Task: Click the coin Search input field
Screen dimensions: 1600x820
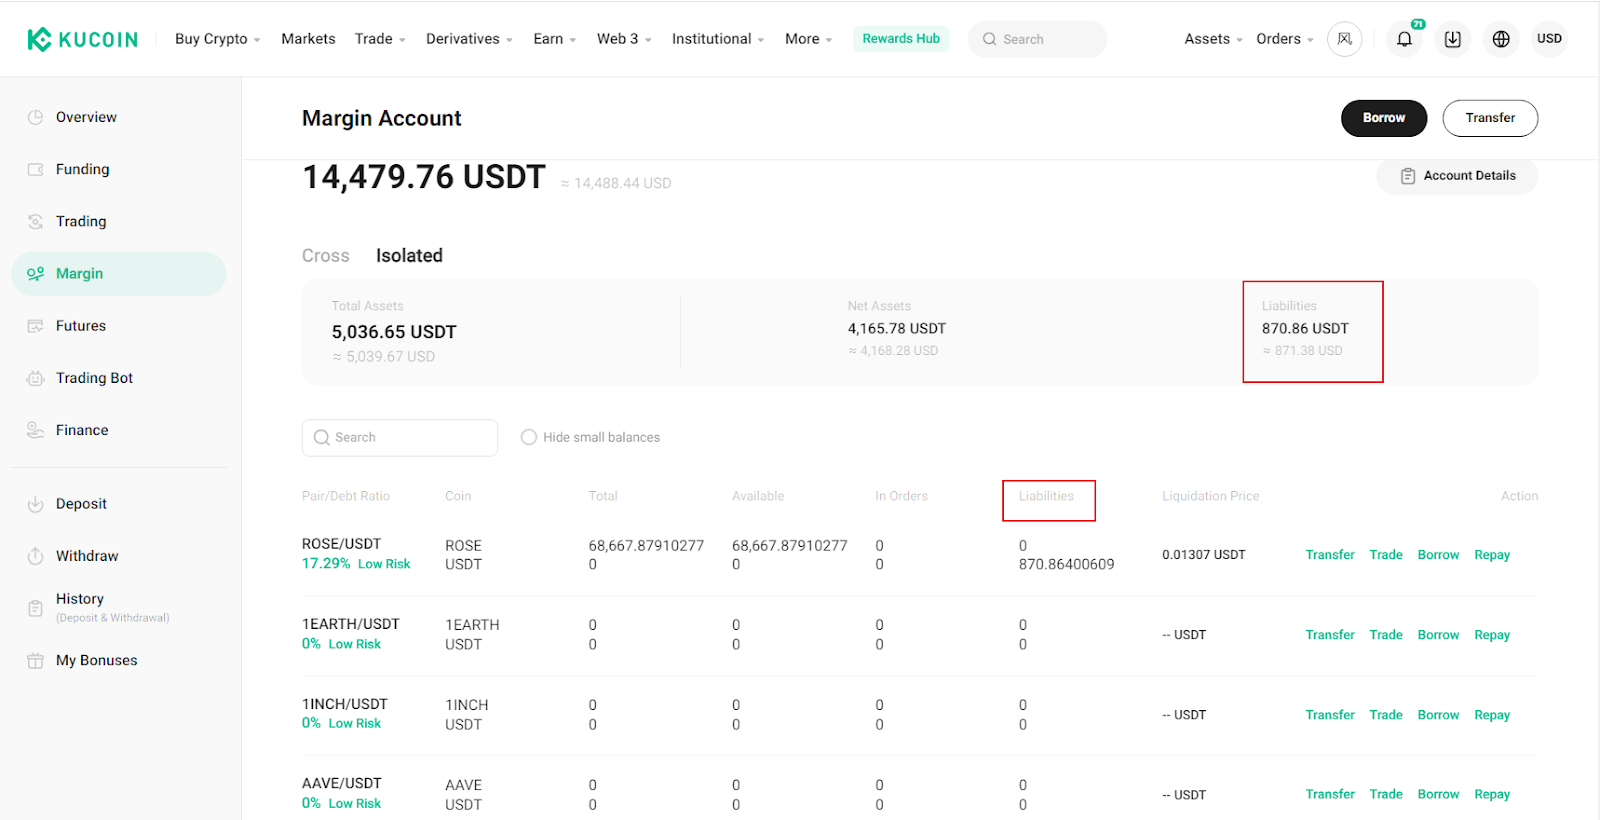Action: (400, 438)
